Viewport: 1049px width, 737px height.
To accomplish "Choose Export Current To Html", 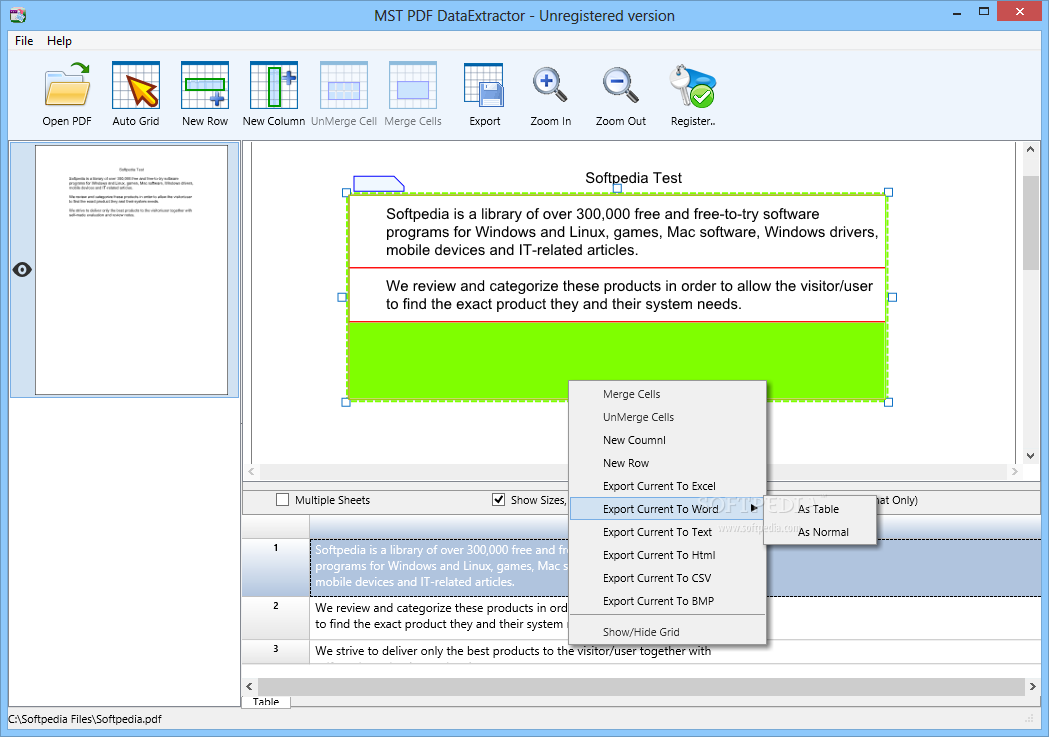I will (667, 555).
